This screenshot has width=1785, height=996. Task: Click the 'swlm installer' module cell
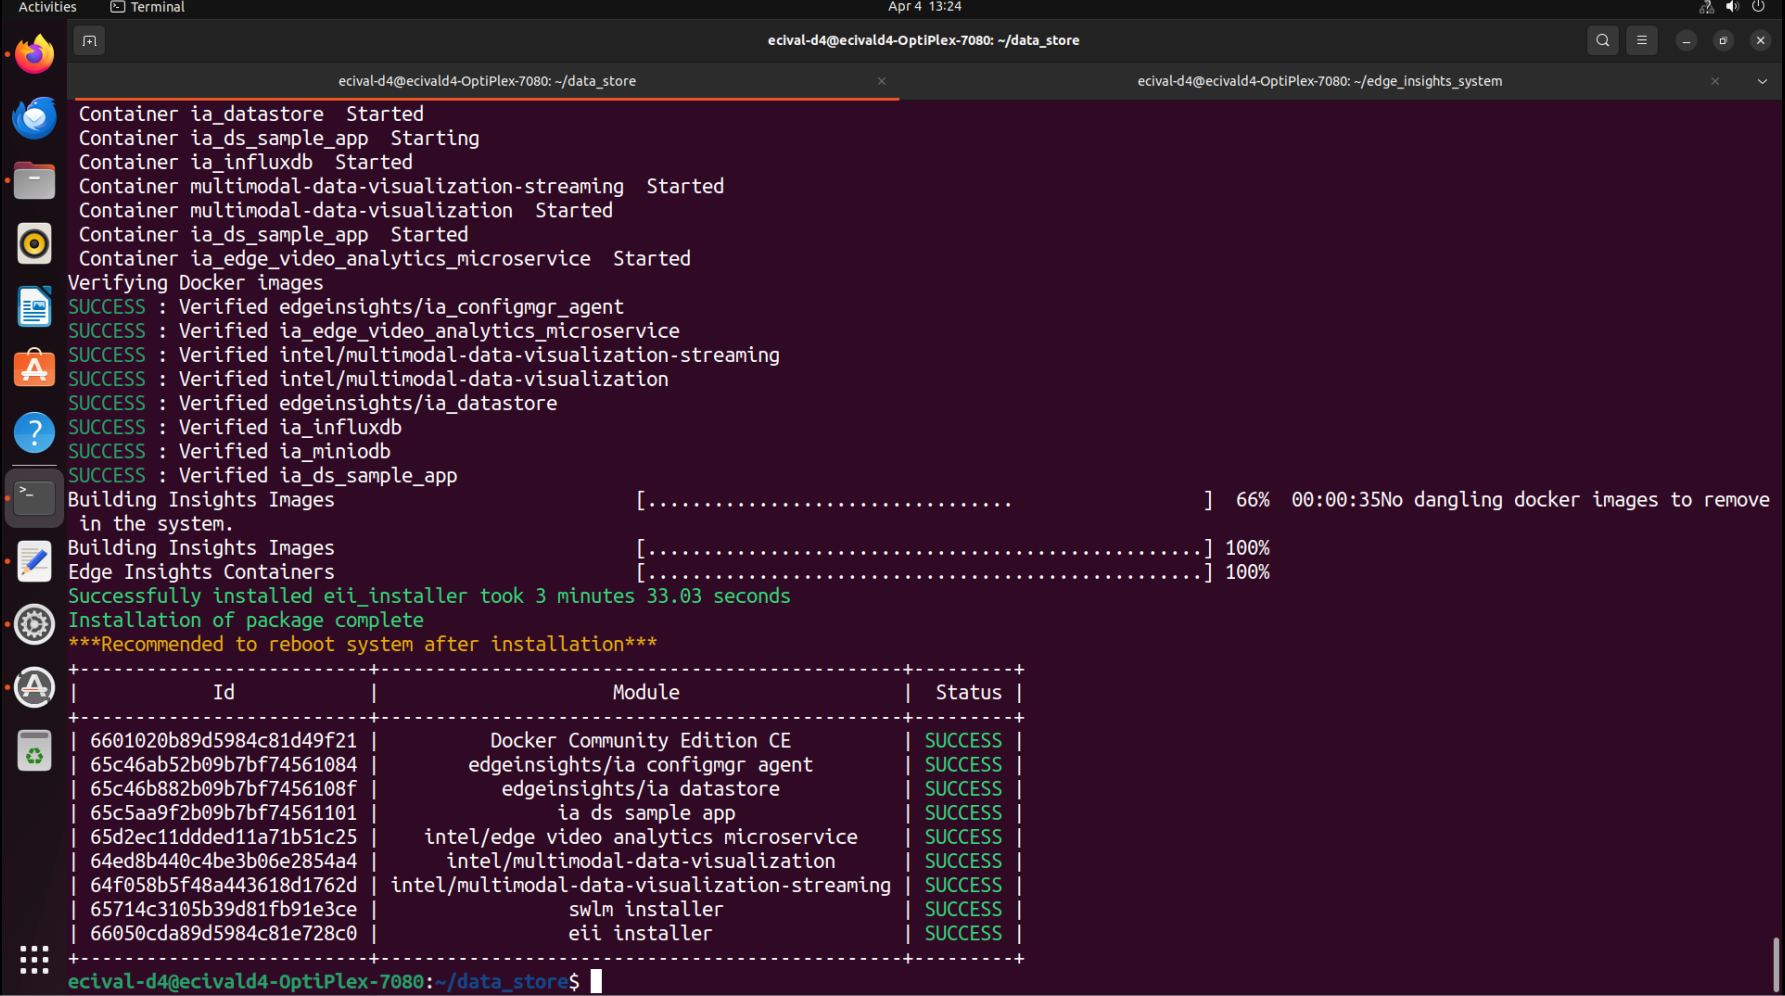click(x=645, y=909)
